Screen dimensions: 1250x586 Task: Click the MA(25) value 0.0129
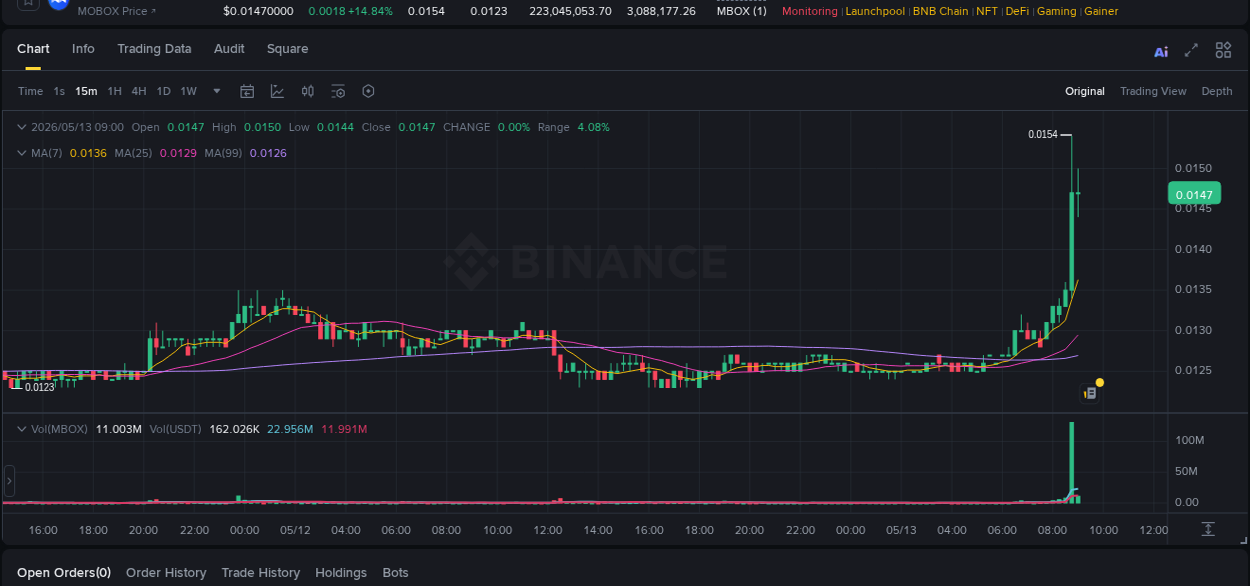click(178, 153)
